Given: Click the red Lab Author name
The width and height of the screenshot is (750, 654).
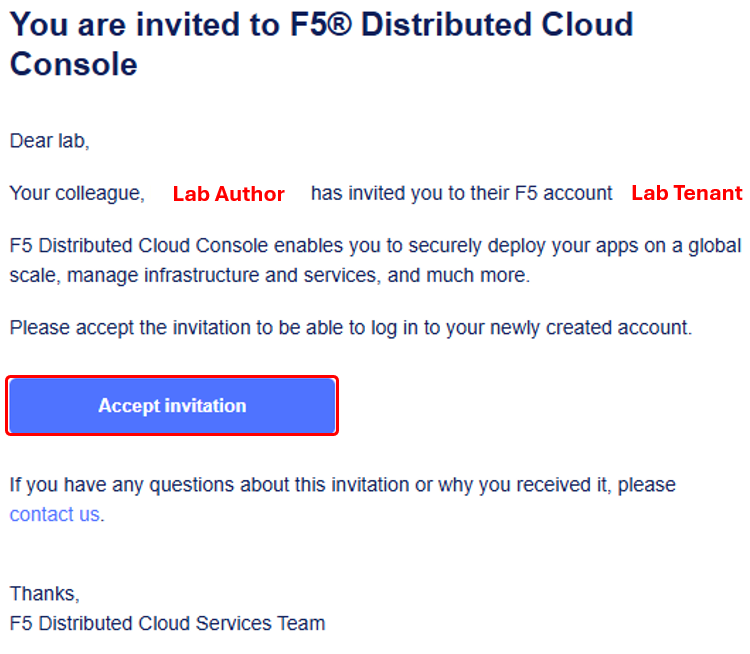Looking at the screenshot, I should click(229, 194).
